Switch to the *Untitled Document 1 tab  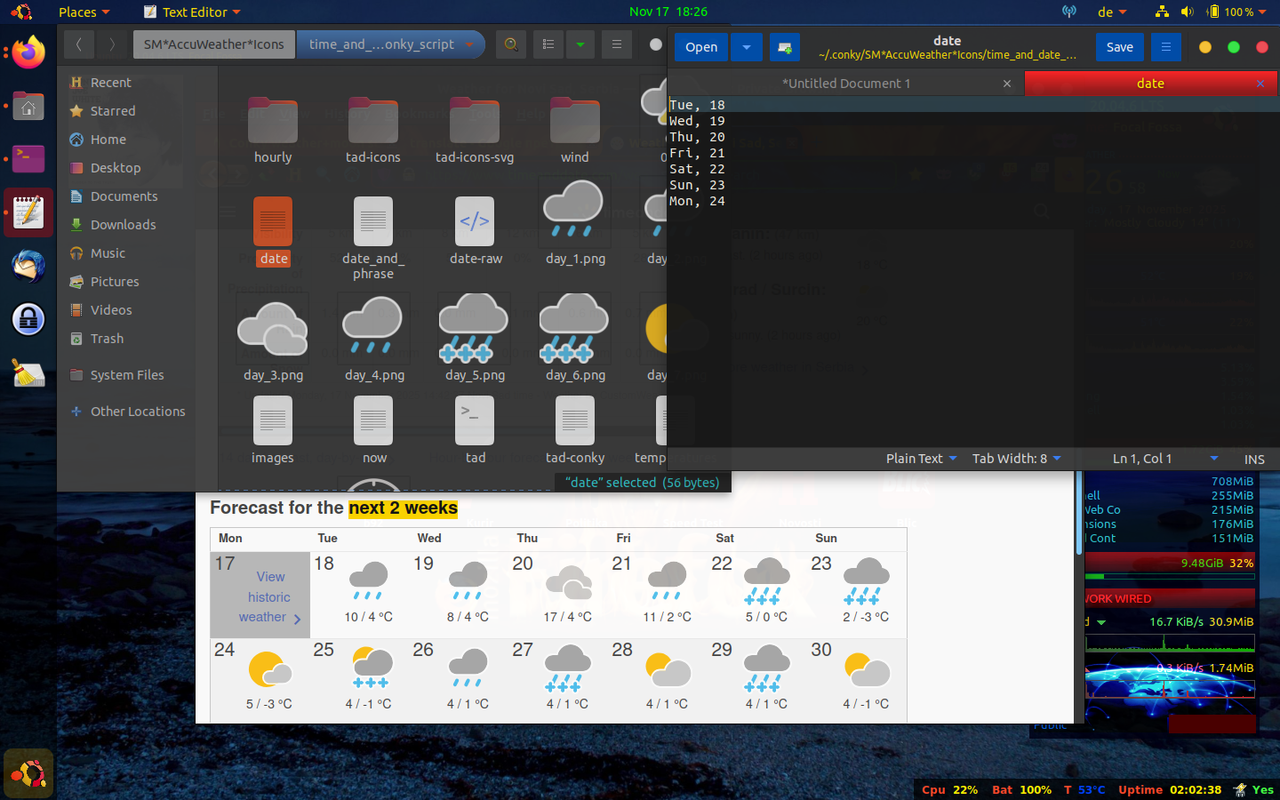pos(846,84)
